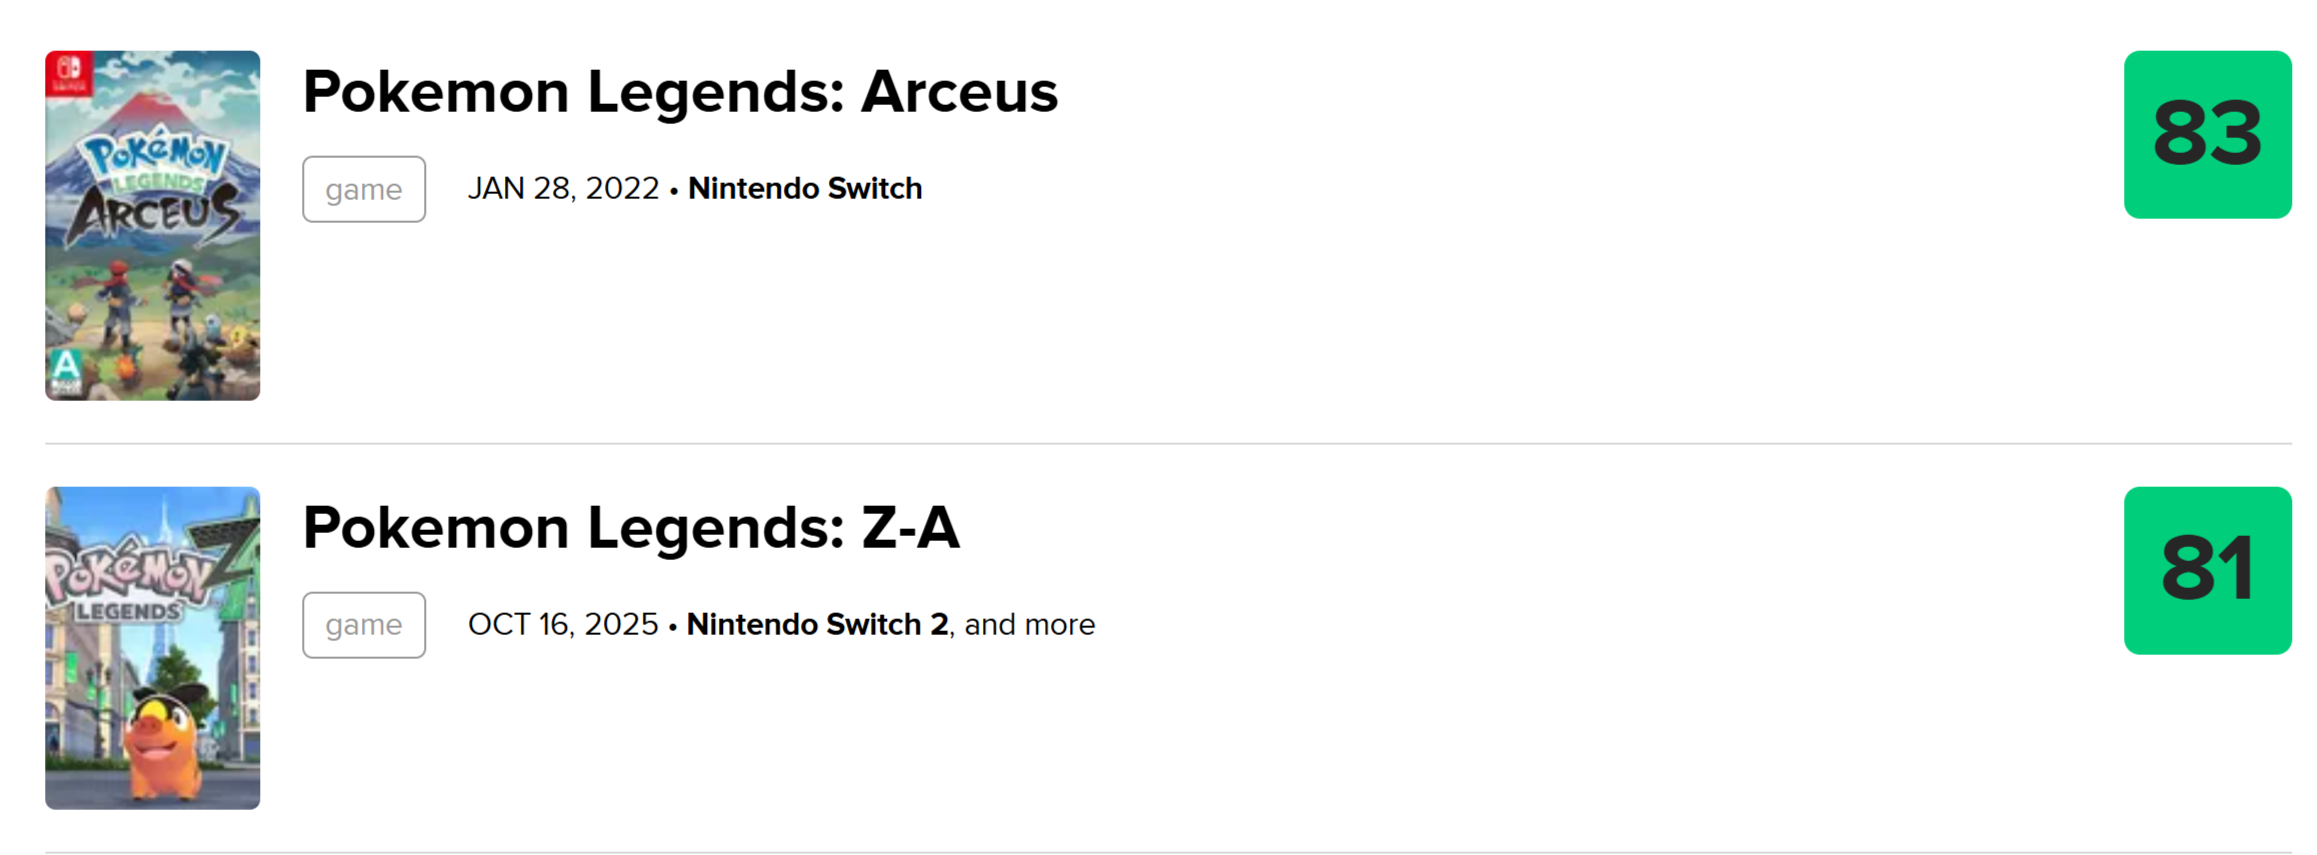Open the Pokemon Legends: Z-A title link
The width and height of the screenshot is (2317, 855).
point(631,528)
